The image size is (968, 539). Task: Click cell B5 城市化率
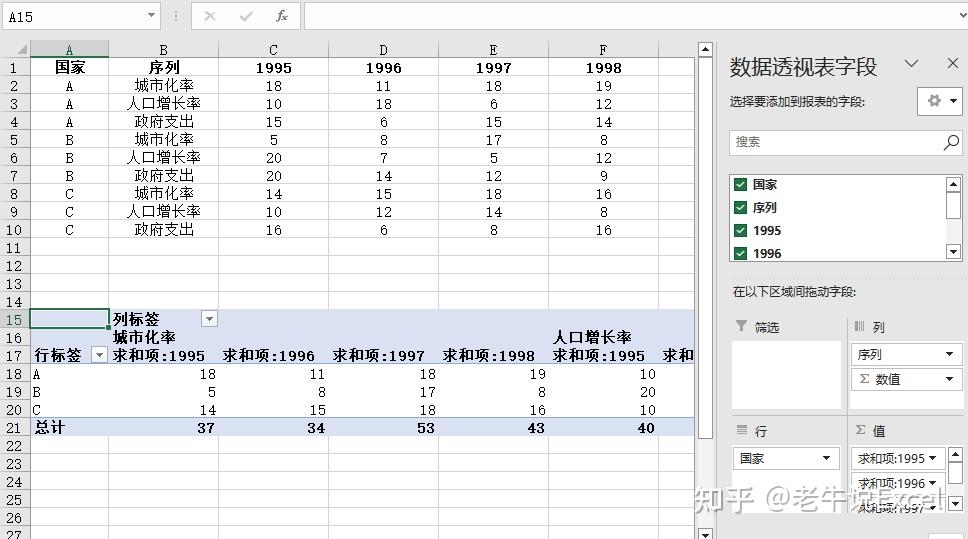coord(163,140)
